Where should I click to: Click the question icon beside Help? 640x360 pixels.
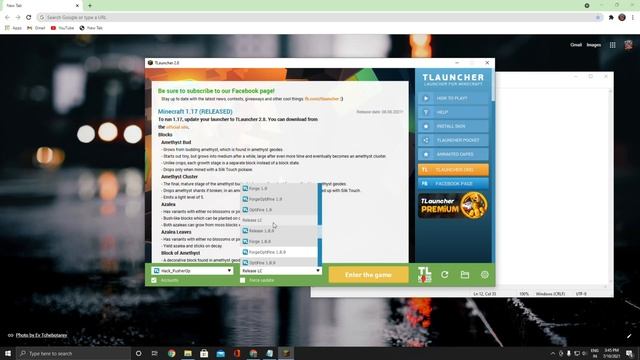(426, 112)
